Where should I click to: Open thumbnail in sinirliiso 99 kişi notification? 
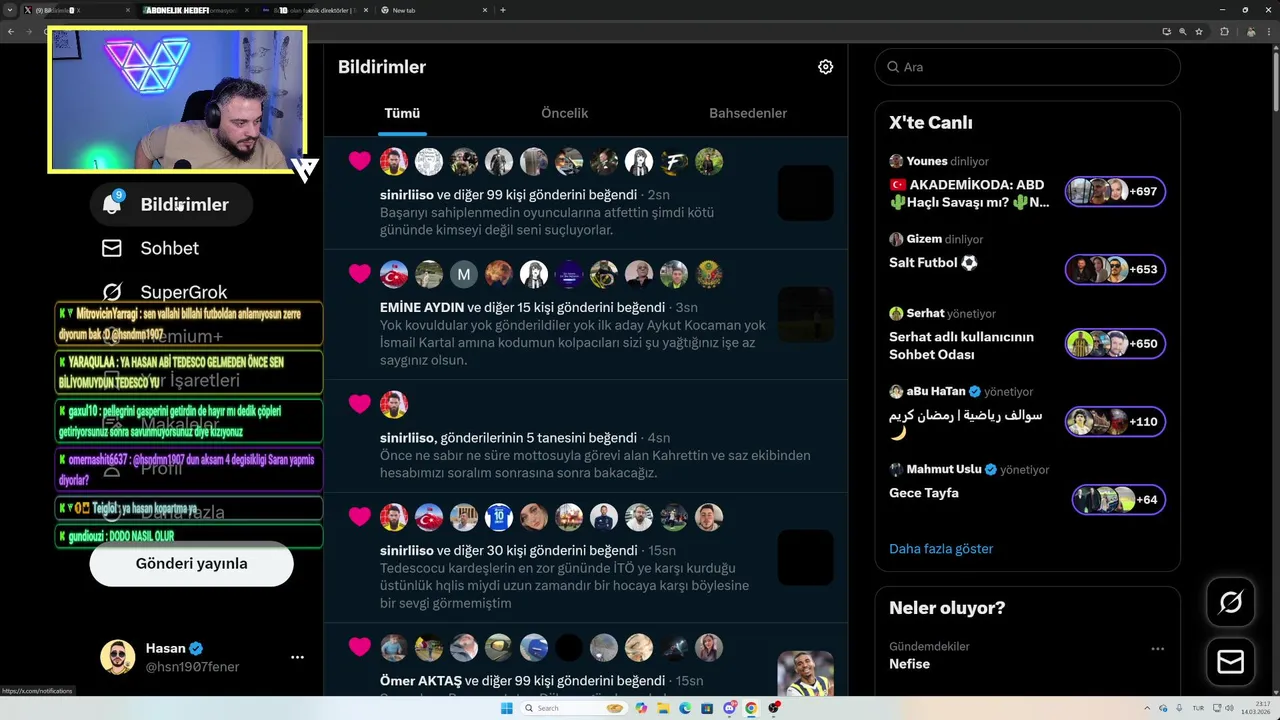click(x=805, y=193)
